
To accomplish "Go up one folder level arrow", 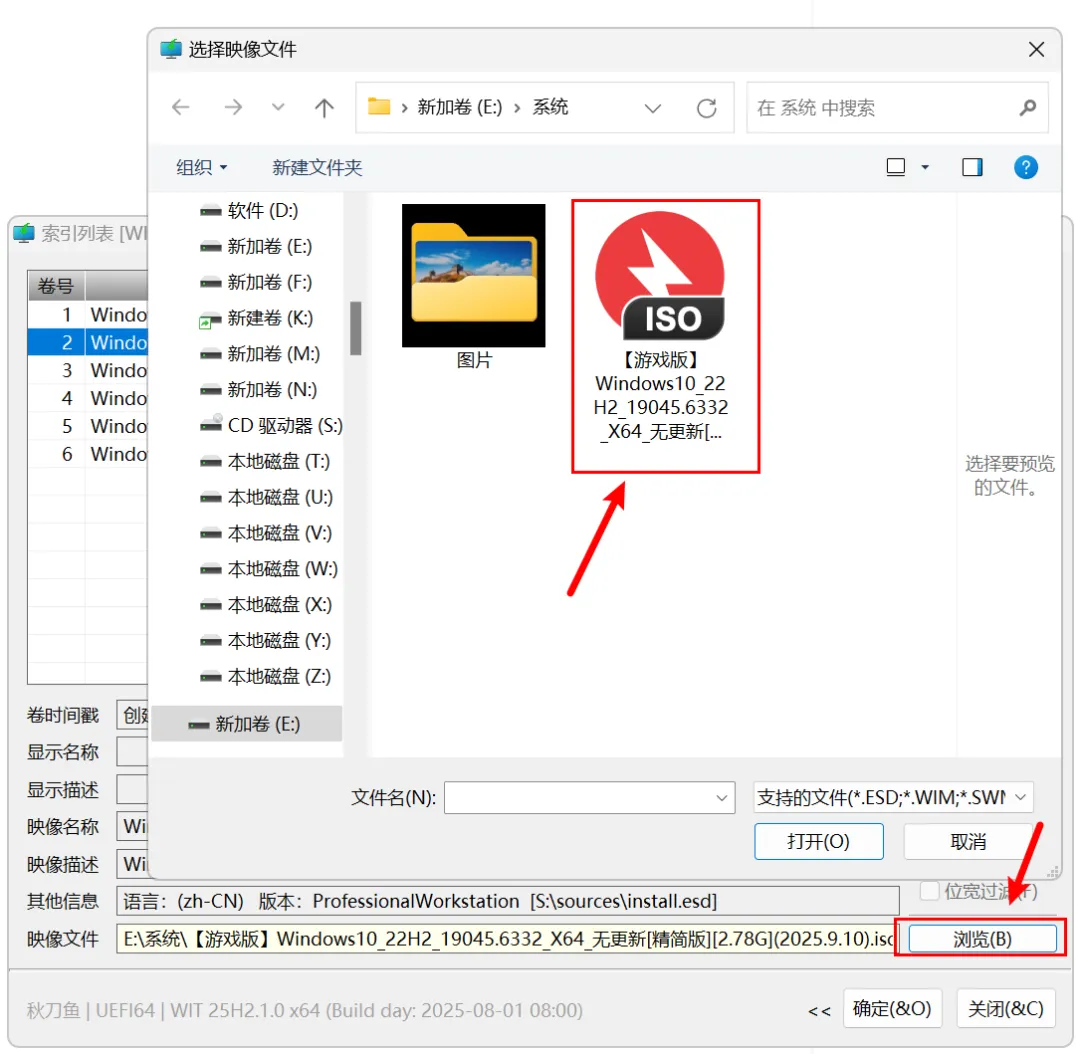I will (324, 107).
